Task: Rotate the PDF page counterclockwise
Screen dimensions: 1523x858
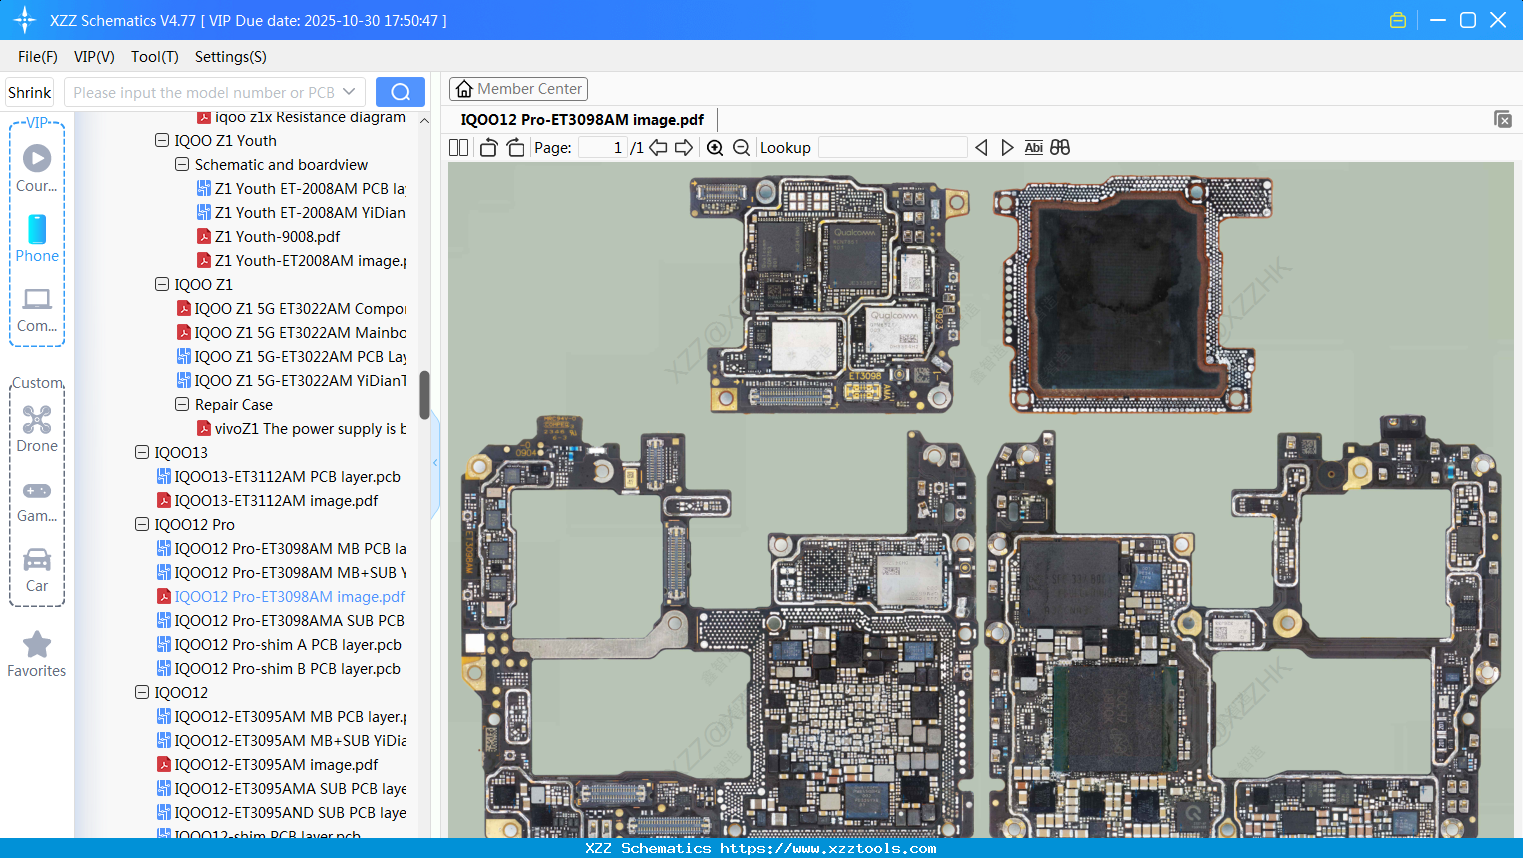Action: 488,147
